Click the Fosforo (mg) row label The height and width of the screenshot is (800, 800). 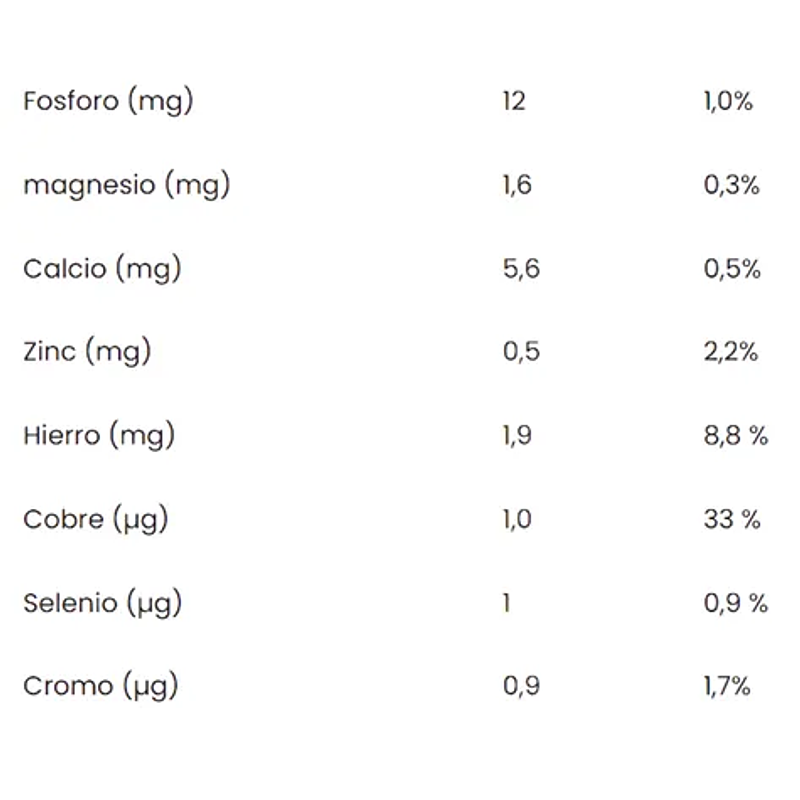[107, 102]
